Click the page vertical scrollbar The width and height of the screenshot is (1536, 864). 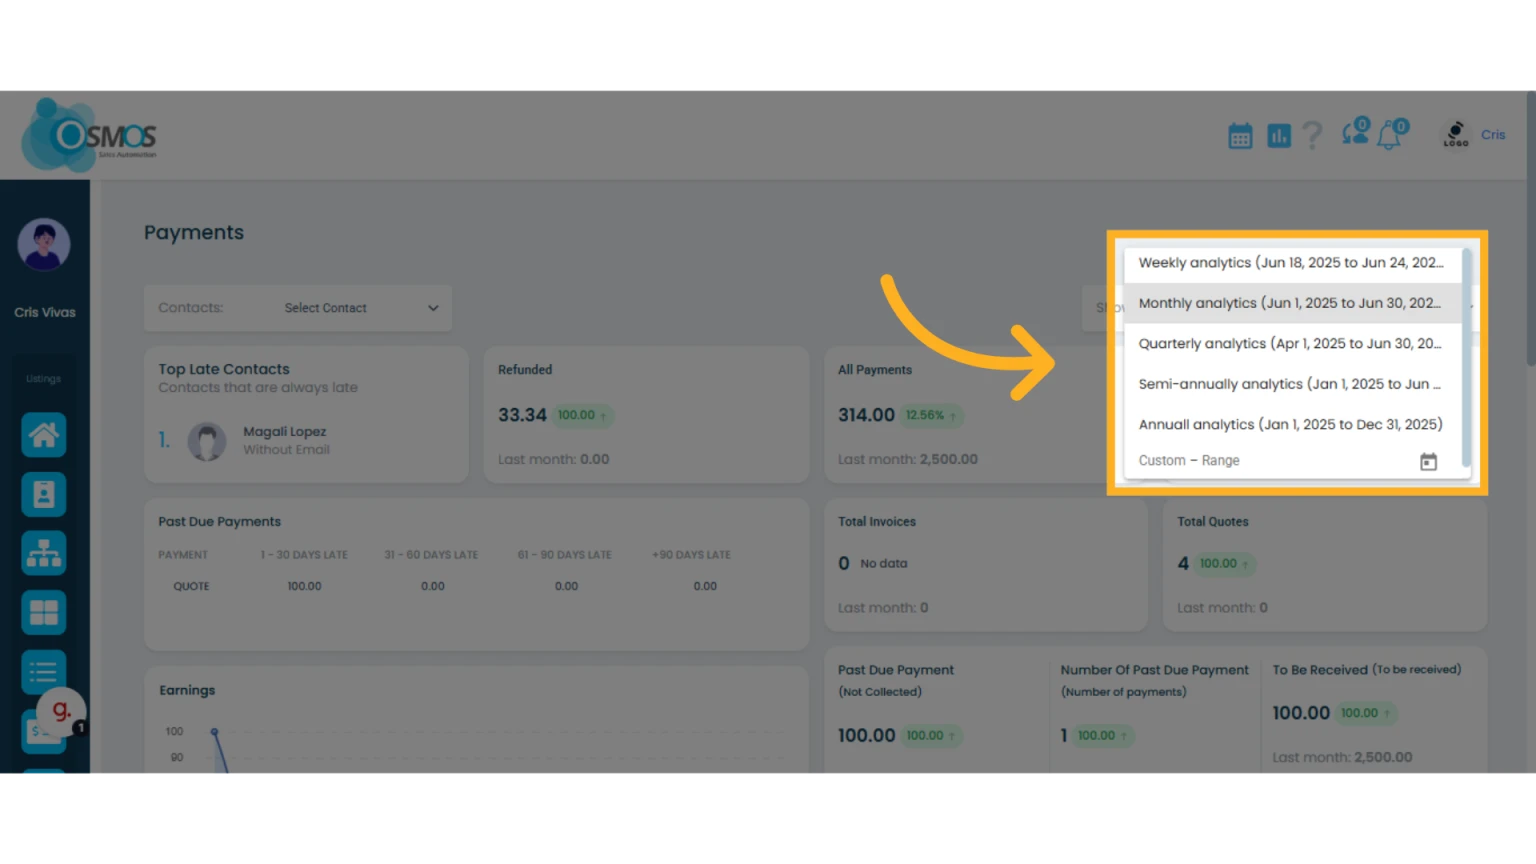click(1531, 230)
